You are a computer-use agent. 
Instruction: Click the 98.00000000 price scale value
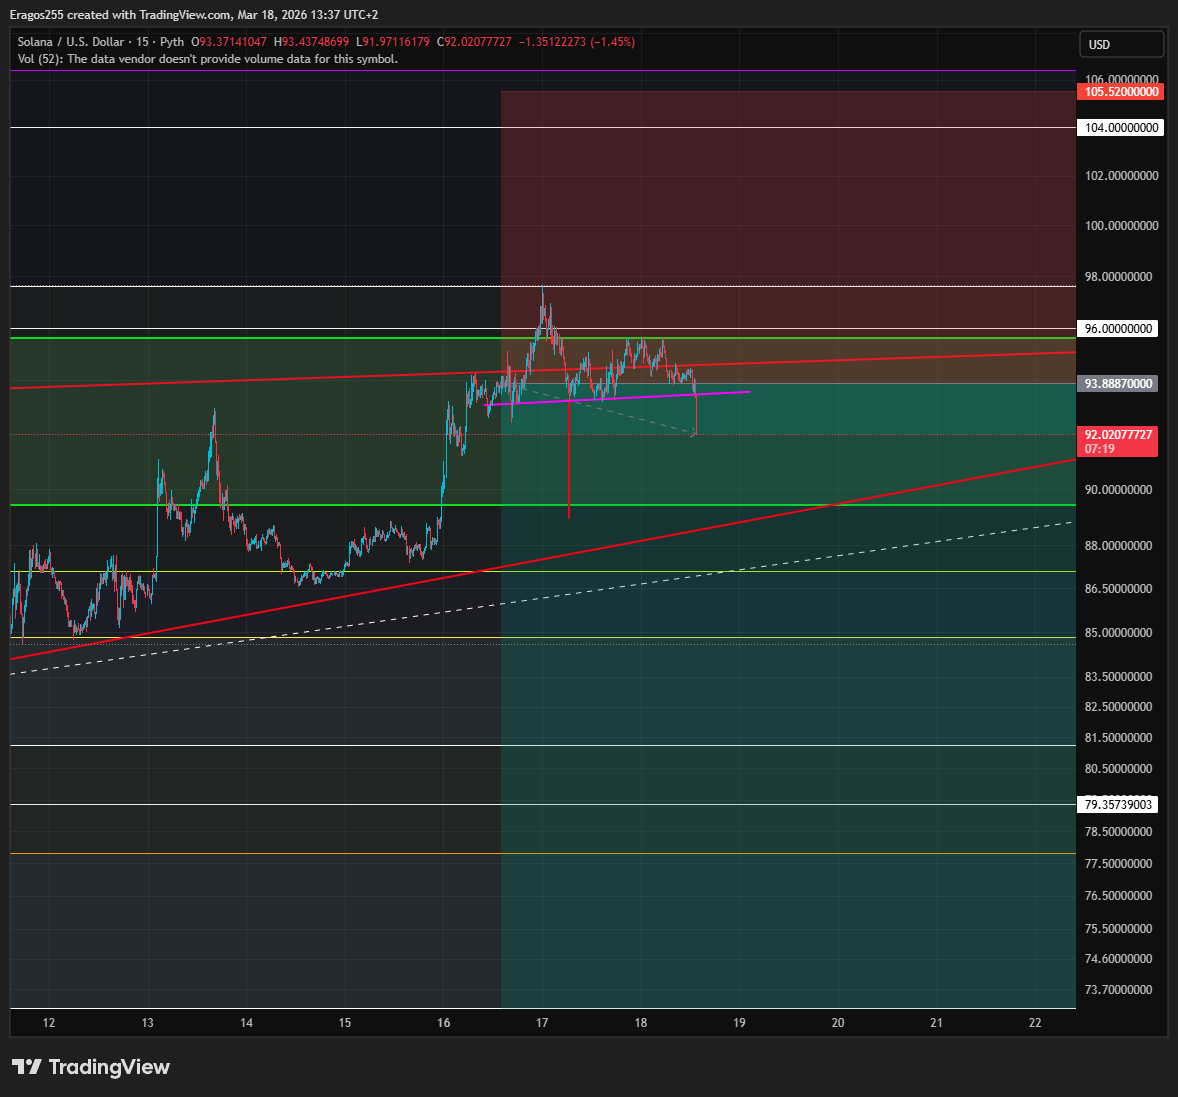[x=1118, y=277]
